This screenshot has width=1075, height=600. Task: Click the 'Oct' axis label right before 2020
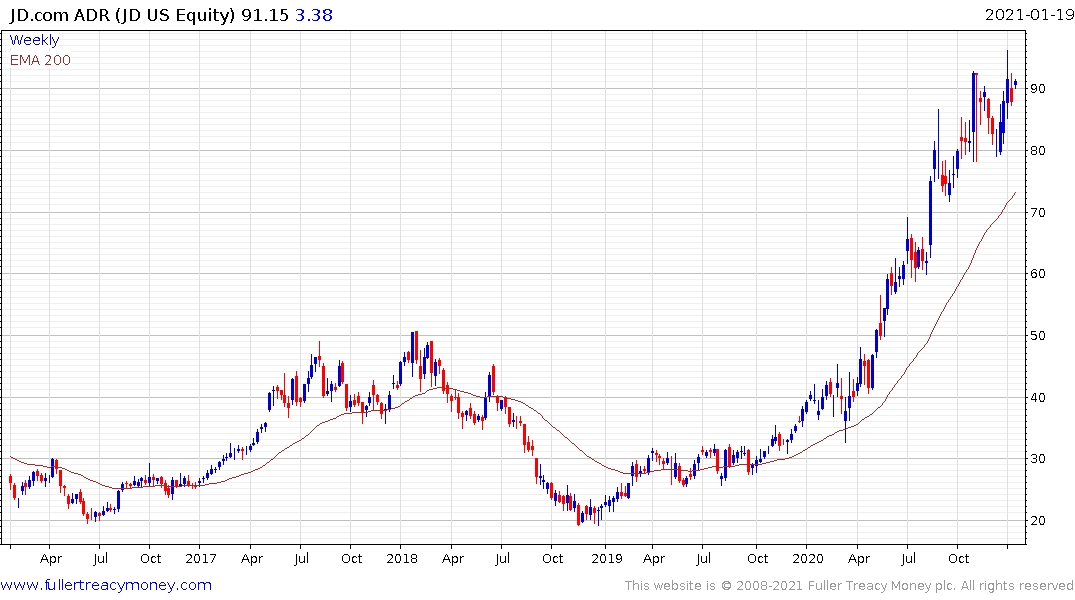click(x=758, y=559)
